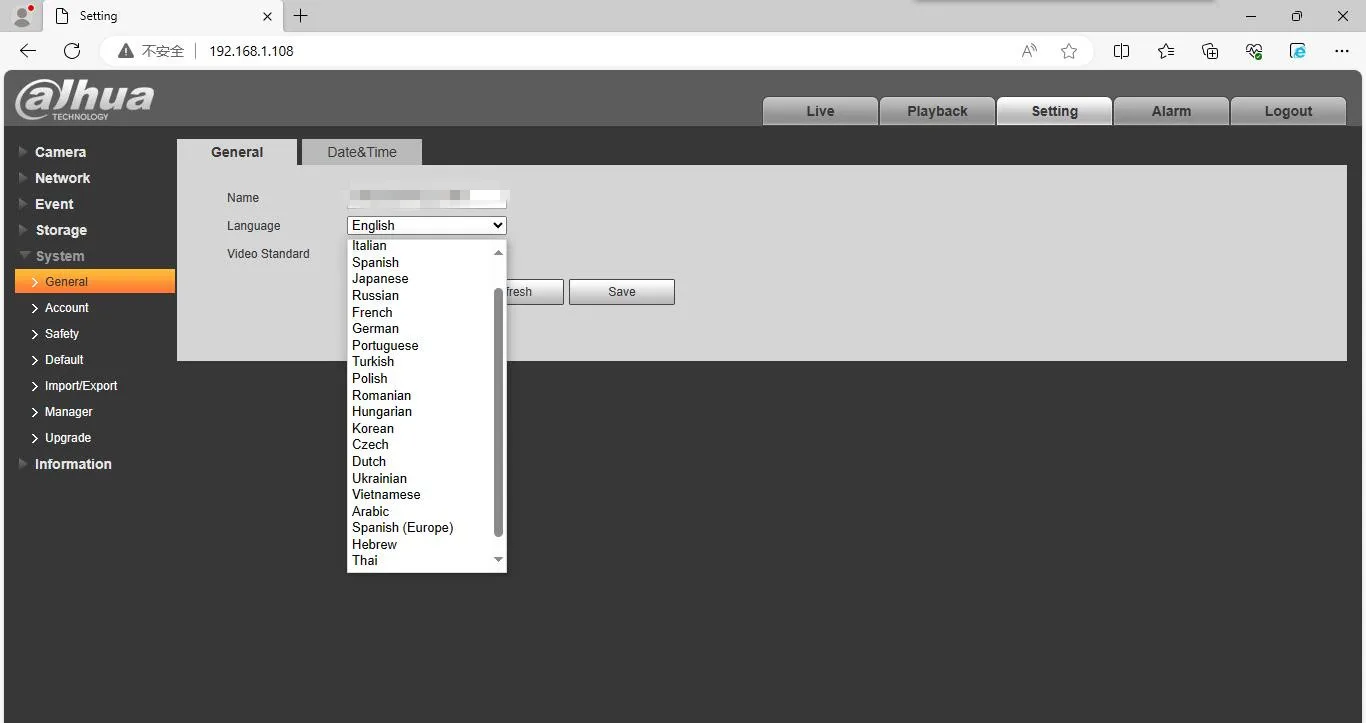
Task: Expand the Network menu section
Action: click(62, 178)
